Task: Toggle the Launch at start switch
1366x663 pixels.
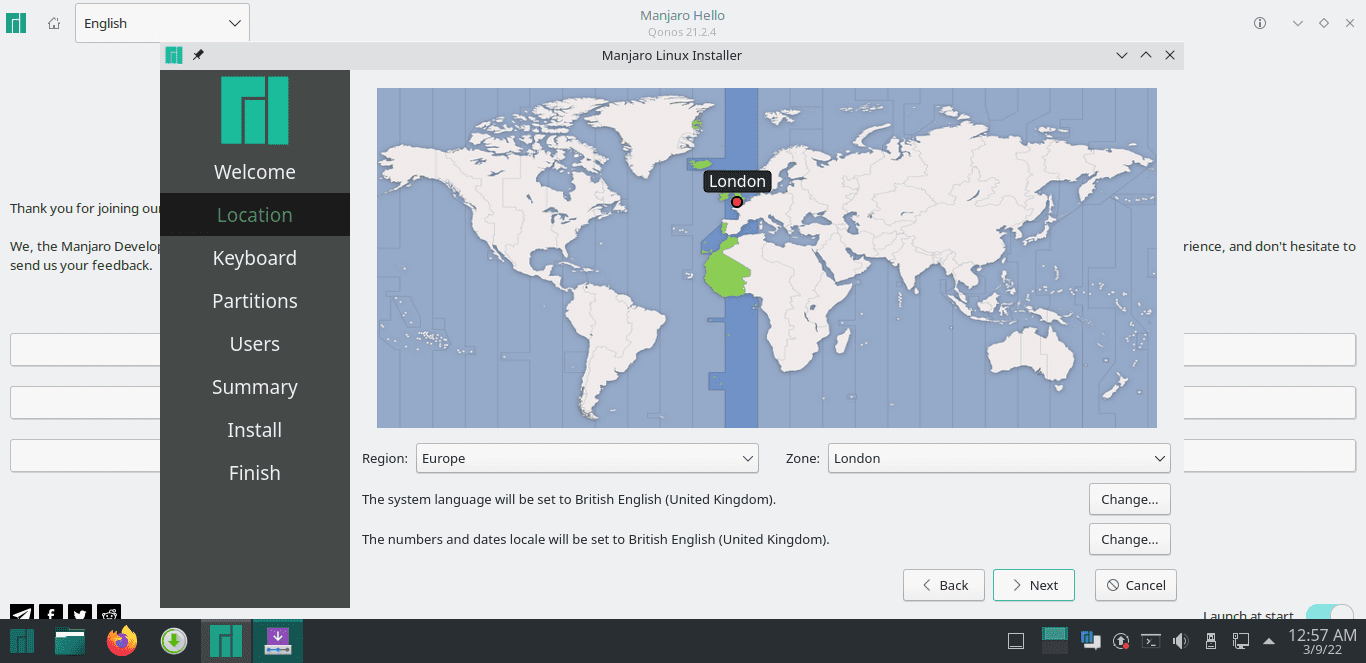Action: 1329,612
